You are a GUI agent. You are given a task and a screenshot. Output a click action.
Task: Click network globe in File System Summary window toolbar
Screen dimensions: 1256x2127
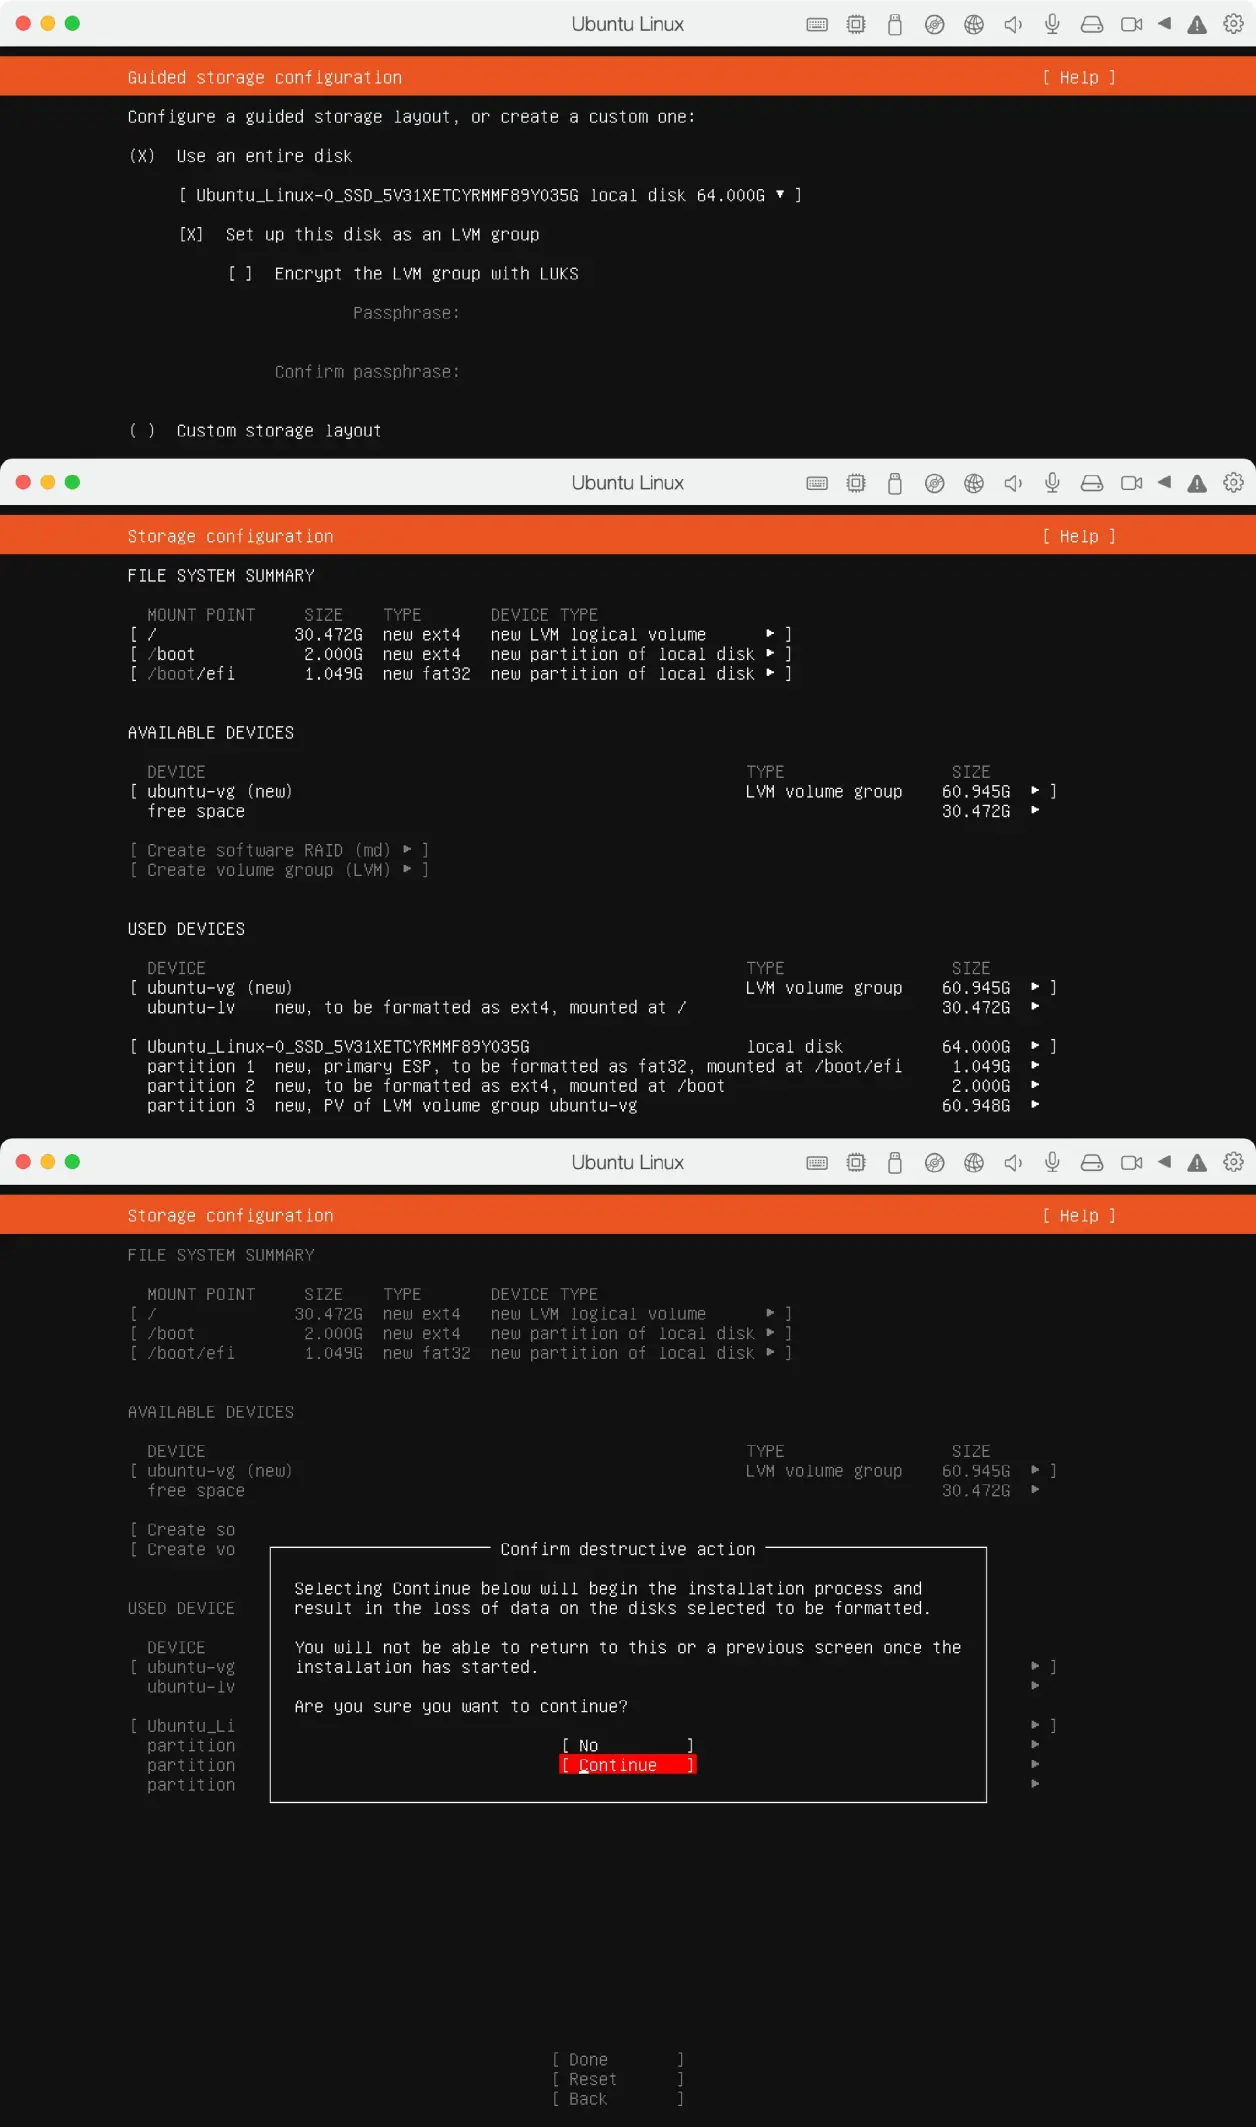[x=973, y=483]
